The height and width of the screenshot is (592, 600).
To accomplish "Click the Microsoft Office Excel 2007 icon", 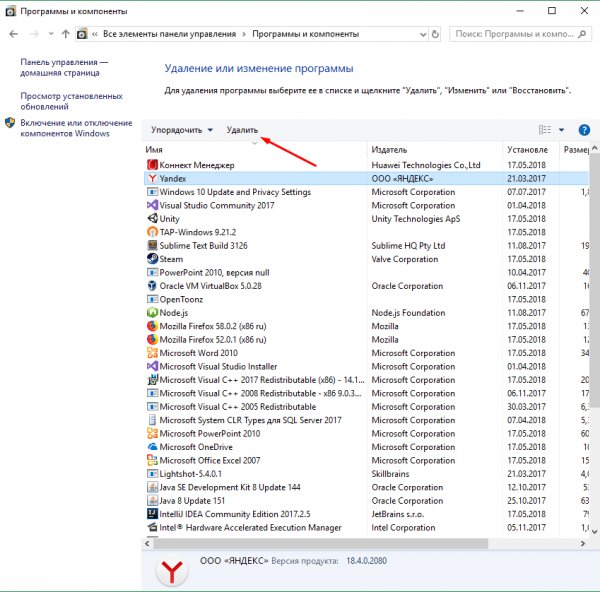I will click(x=152, y=460).
